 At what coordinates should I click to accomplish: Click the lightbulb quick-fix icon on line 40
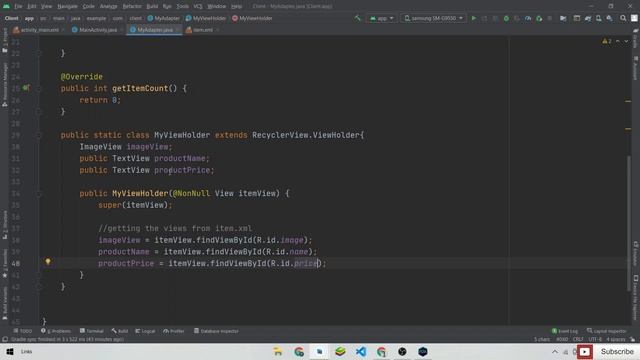pos(48,262)
